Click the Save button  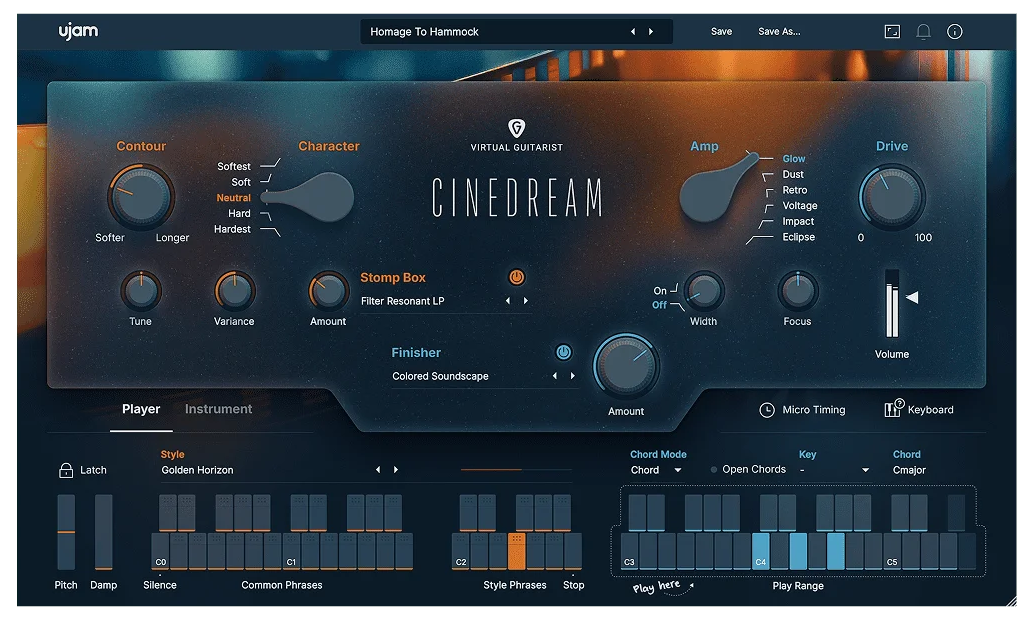point(721,32)
